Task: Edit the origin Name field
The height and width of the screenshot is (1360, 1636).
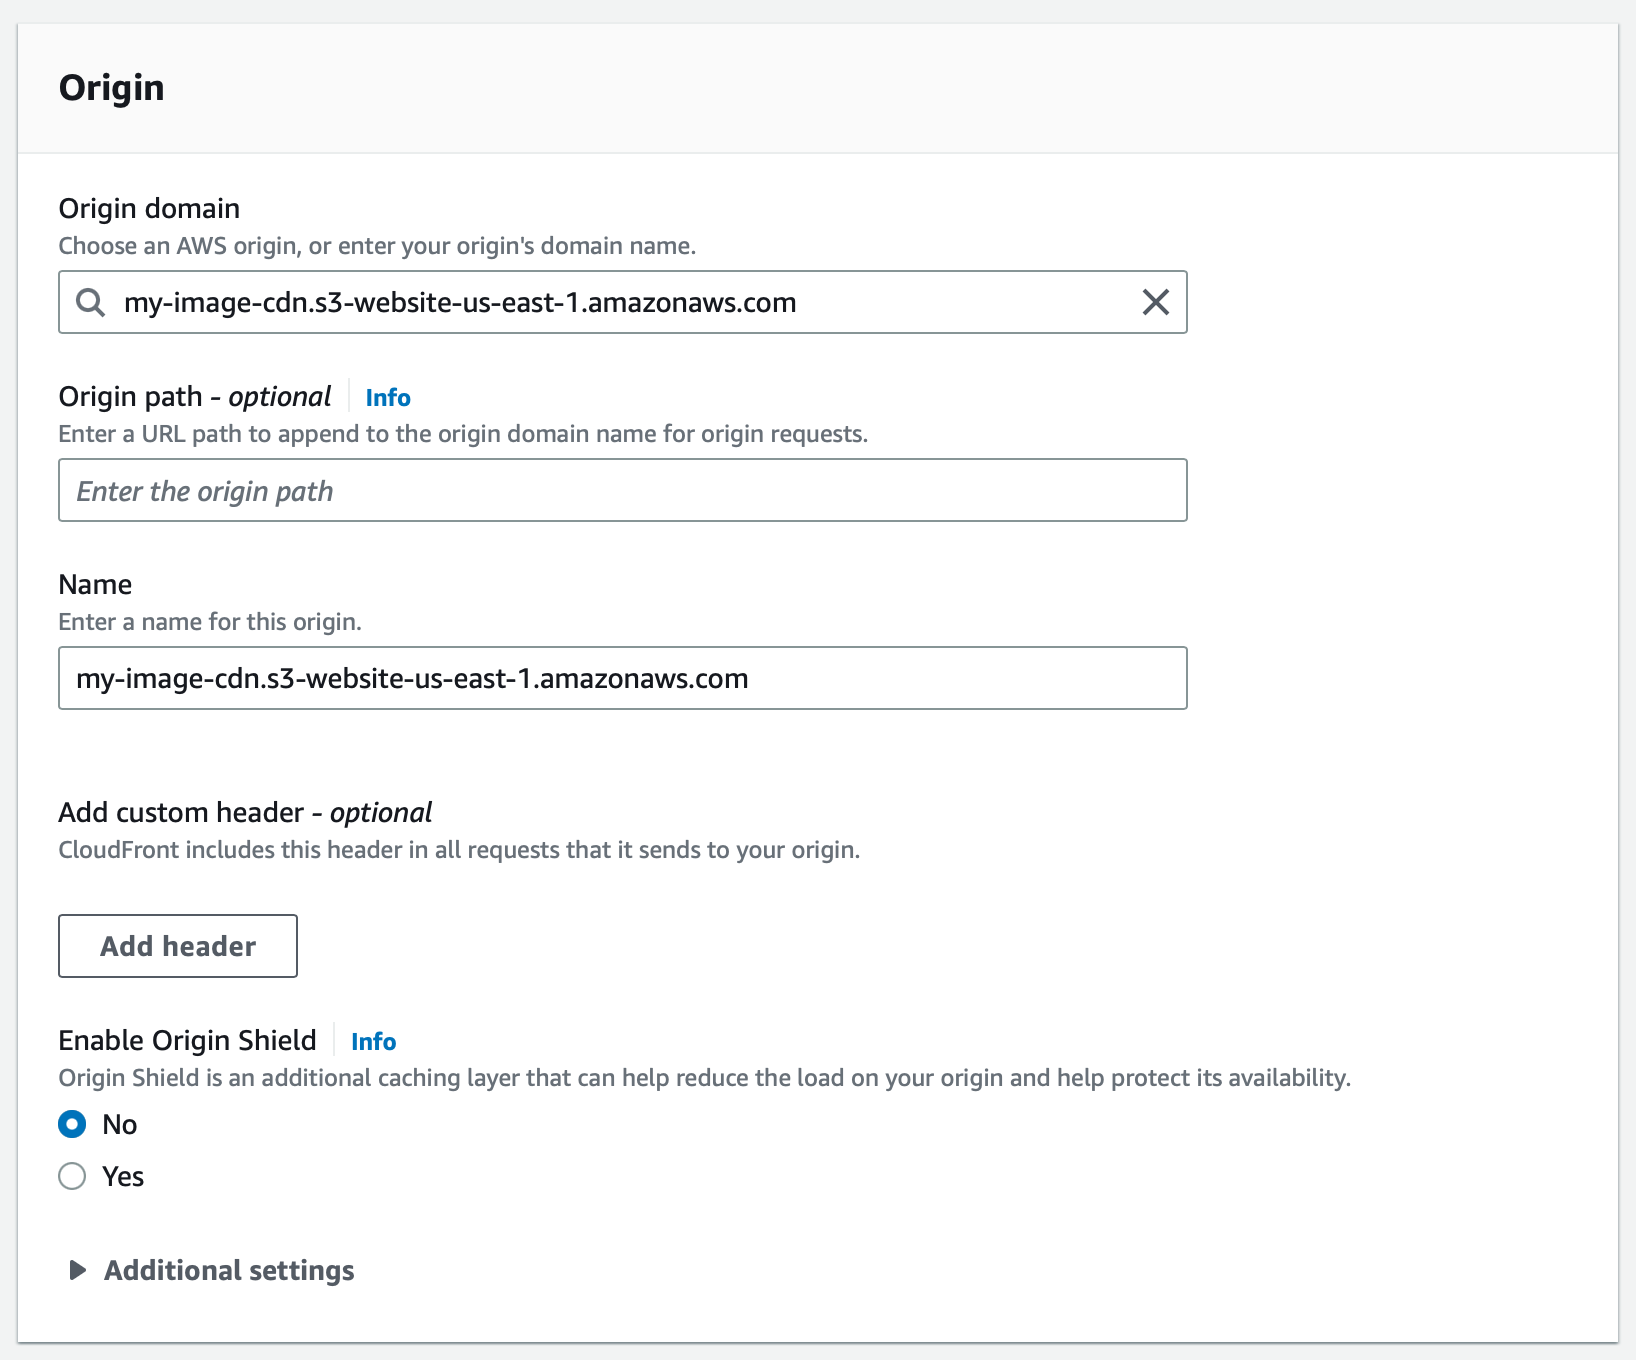Action: point(622,678)
